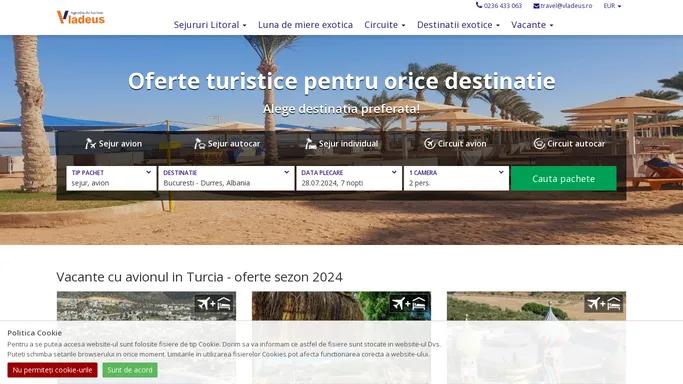Click plane+hotel badge on third Turcia card

click(x=603, y=303)
